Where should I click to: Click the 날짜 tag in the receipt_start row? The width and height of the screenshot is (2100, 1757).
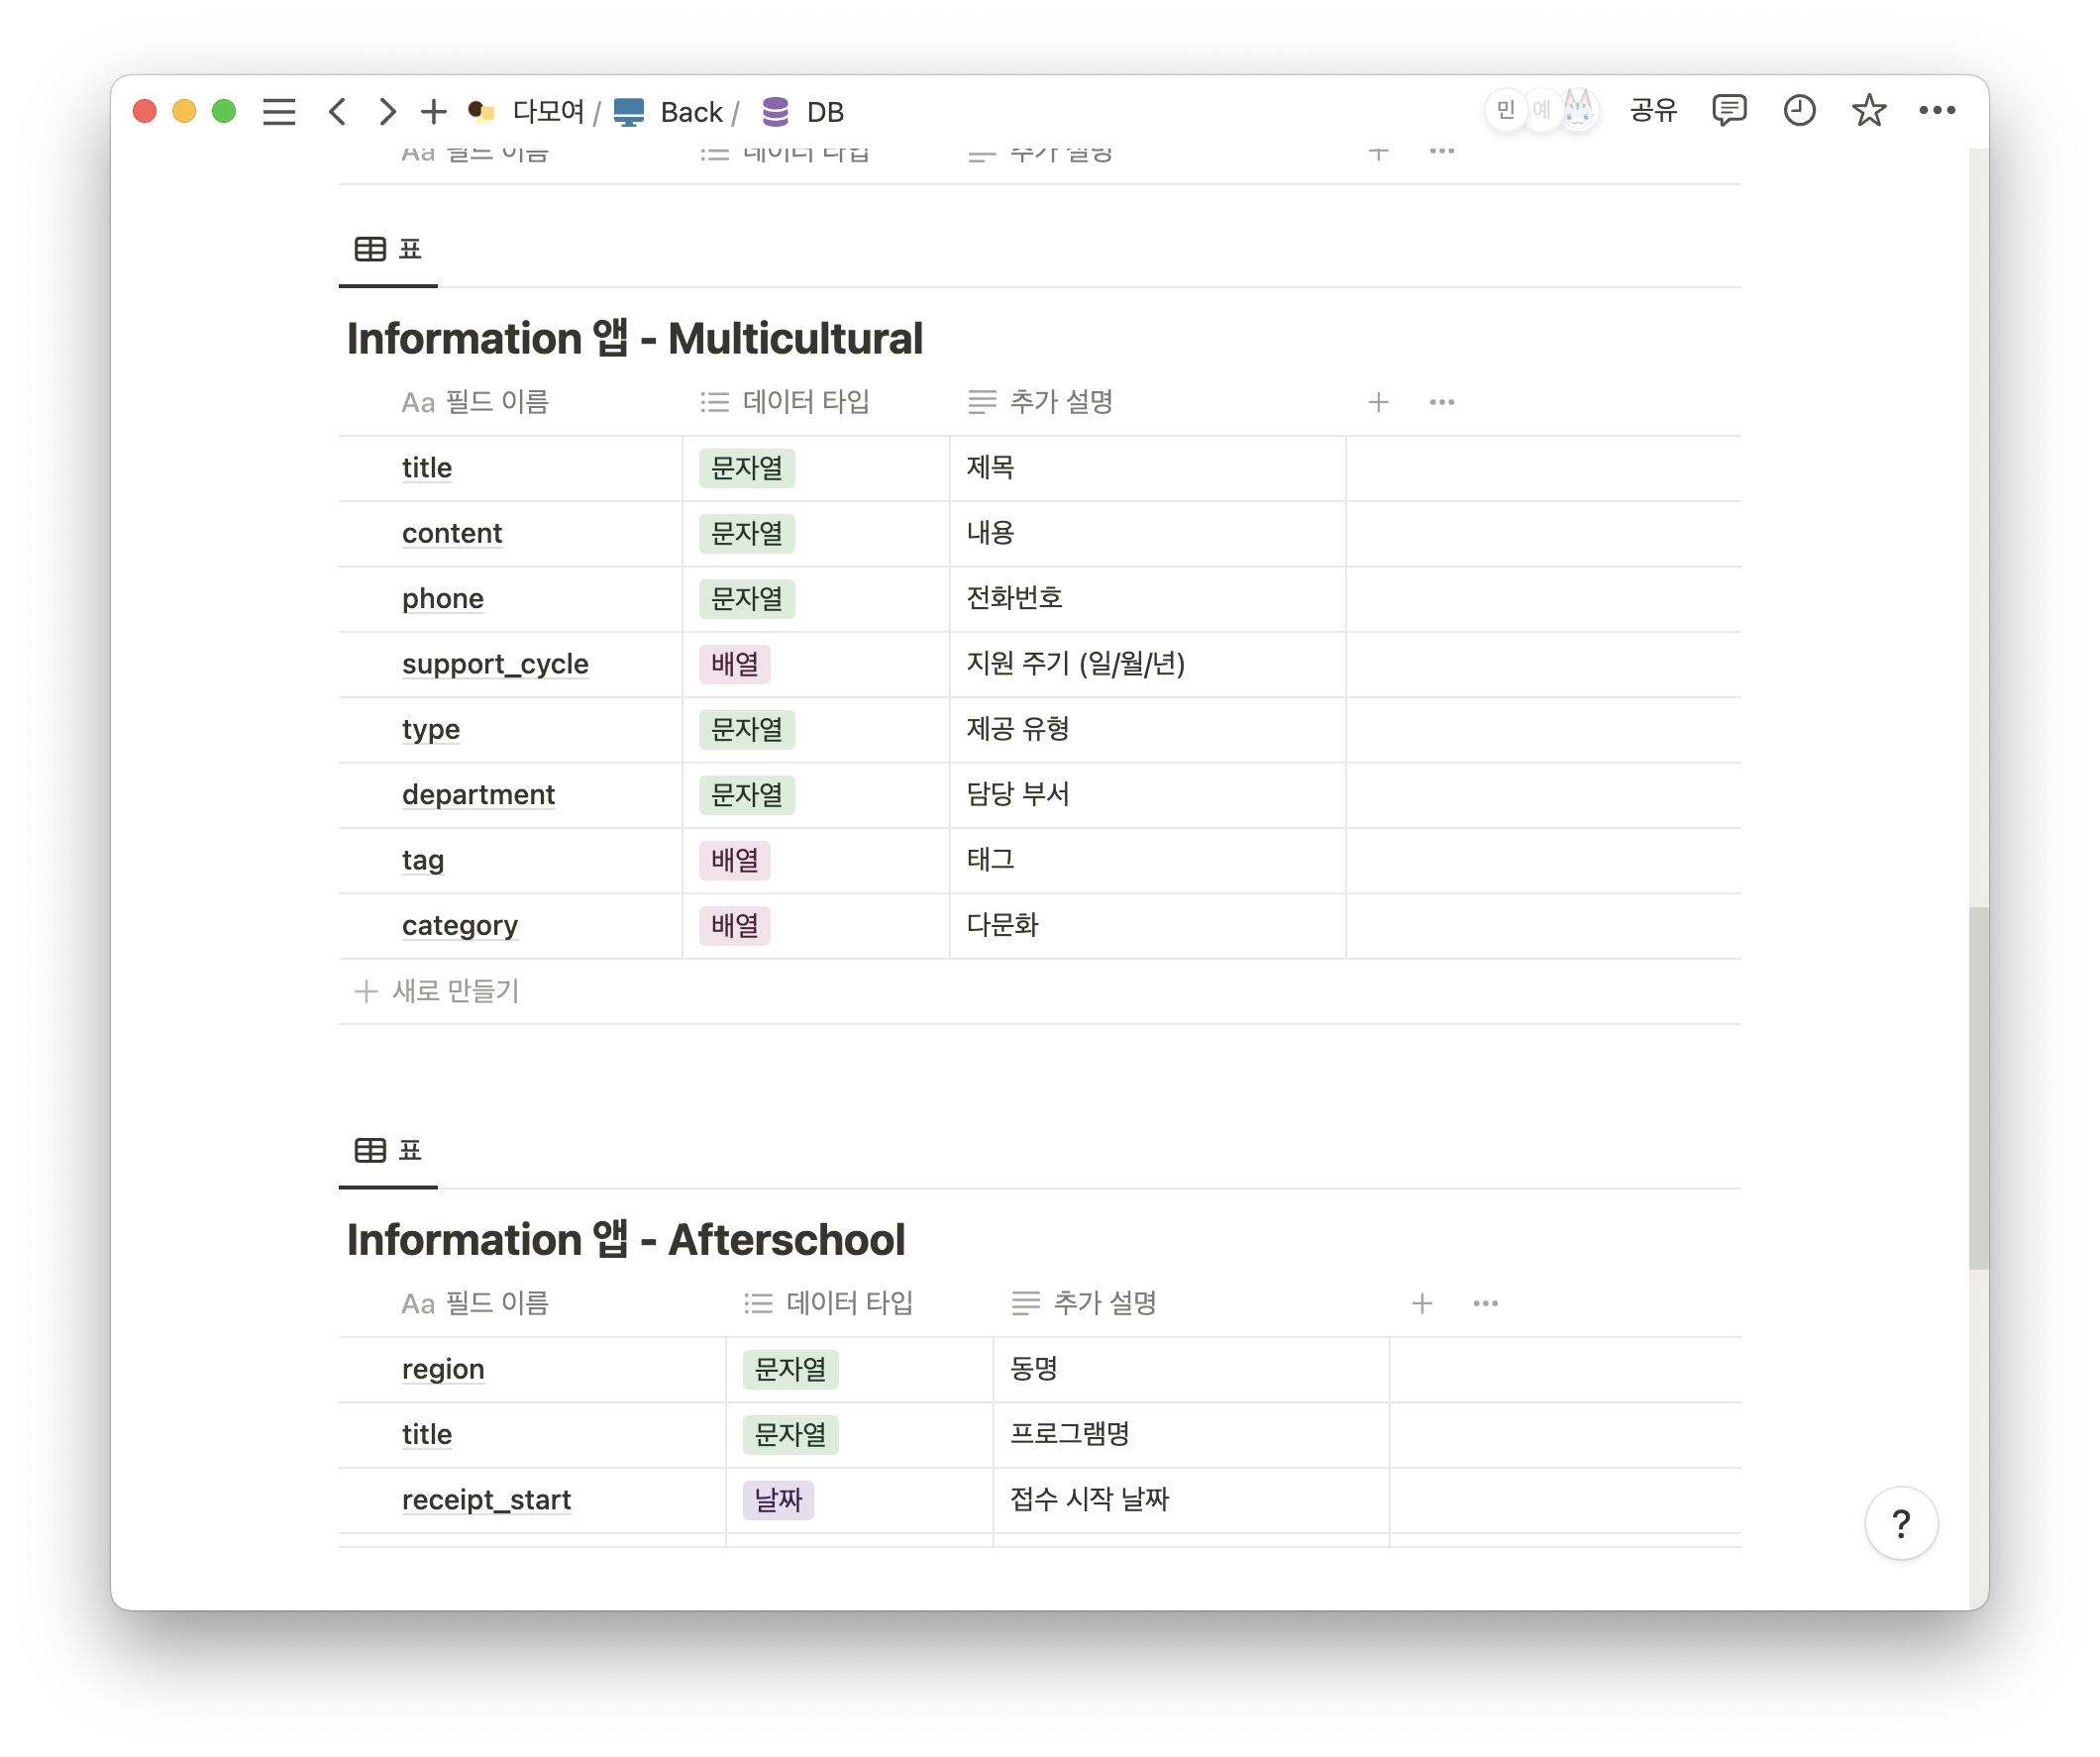pyautogui.click(x=778, y=1500)
